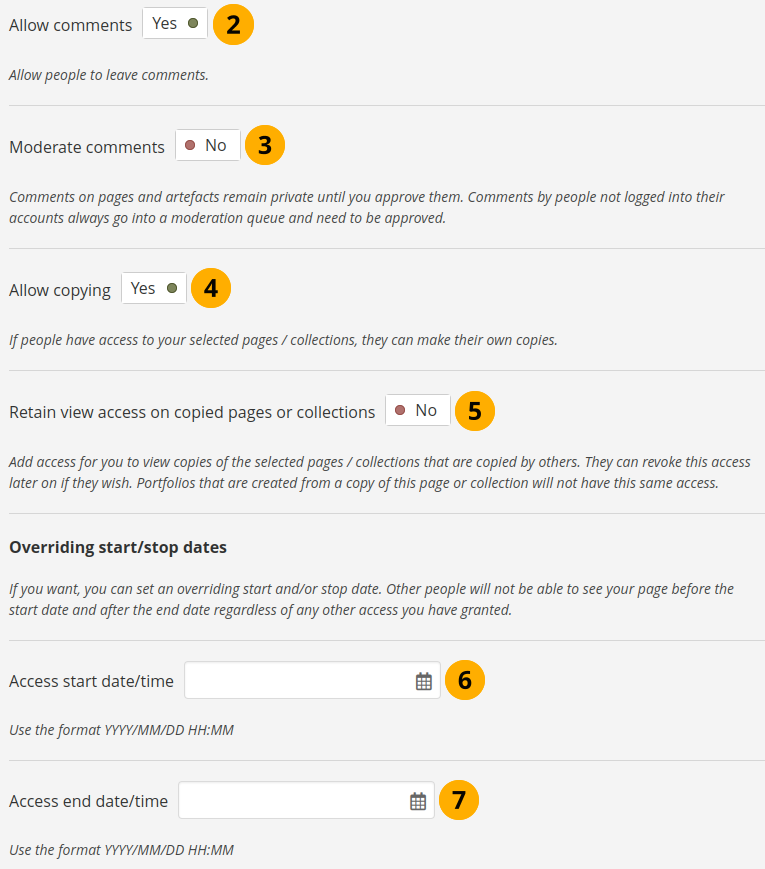This screenshot has width=765, height=869.
Task: Click the "Access start date/time" label
Action: pos(91,681)
